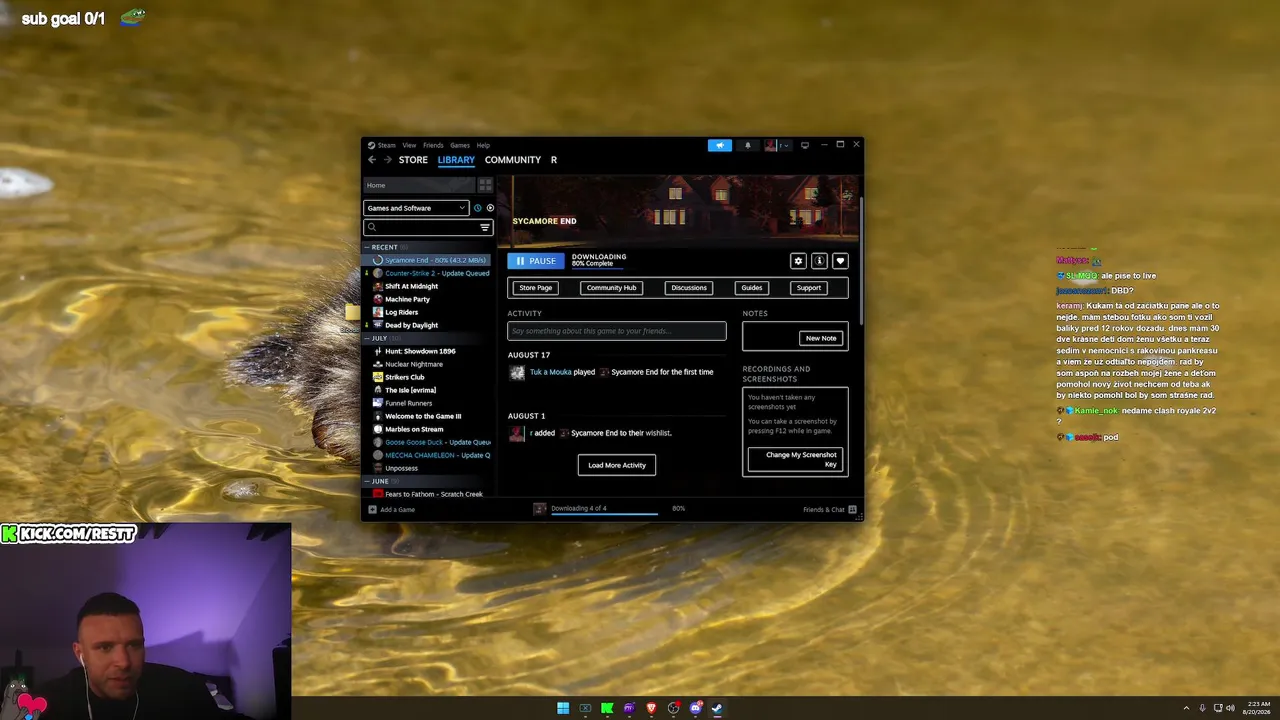Click the microphone tray icon

1202,709
